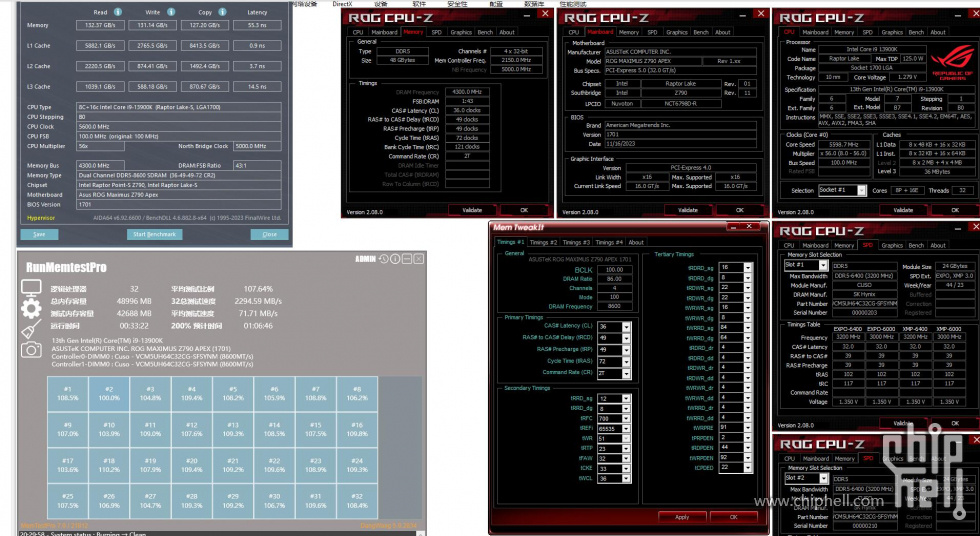Open Socket #1 selection dropdown in CPU-Z

pyautogui.click(x=861, y=191)
